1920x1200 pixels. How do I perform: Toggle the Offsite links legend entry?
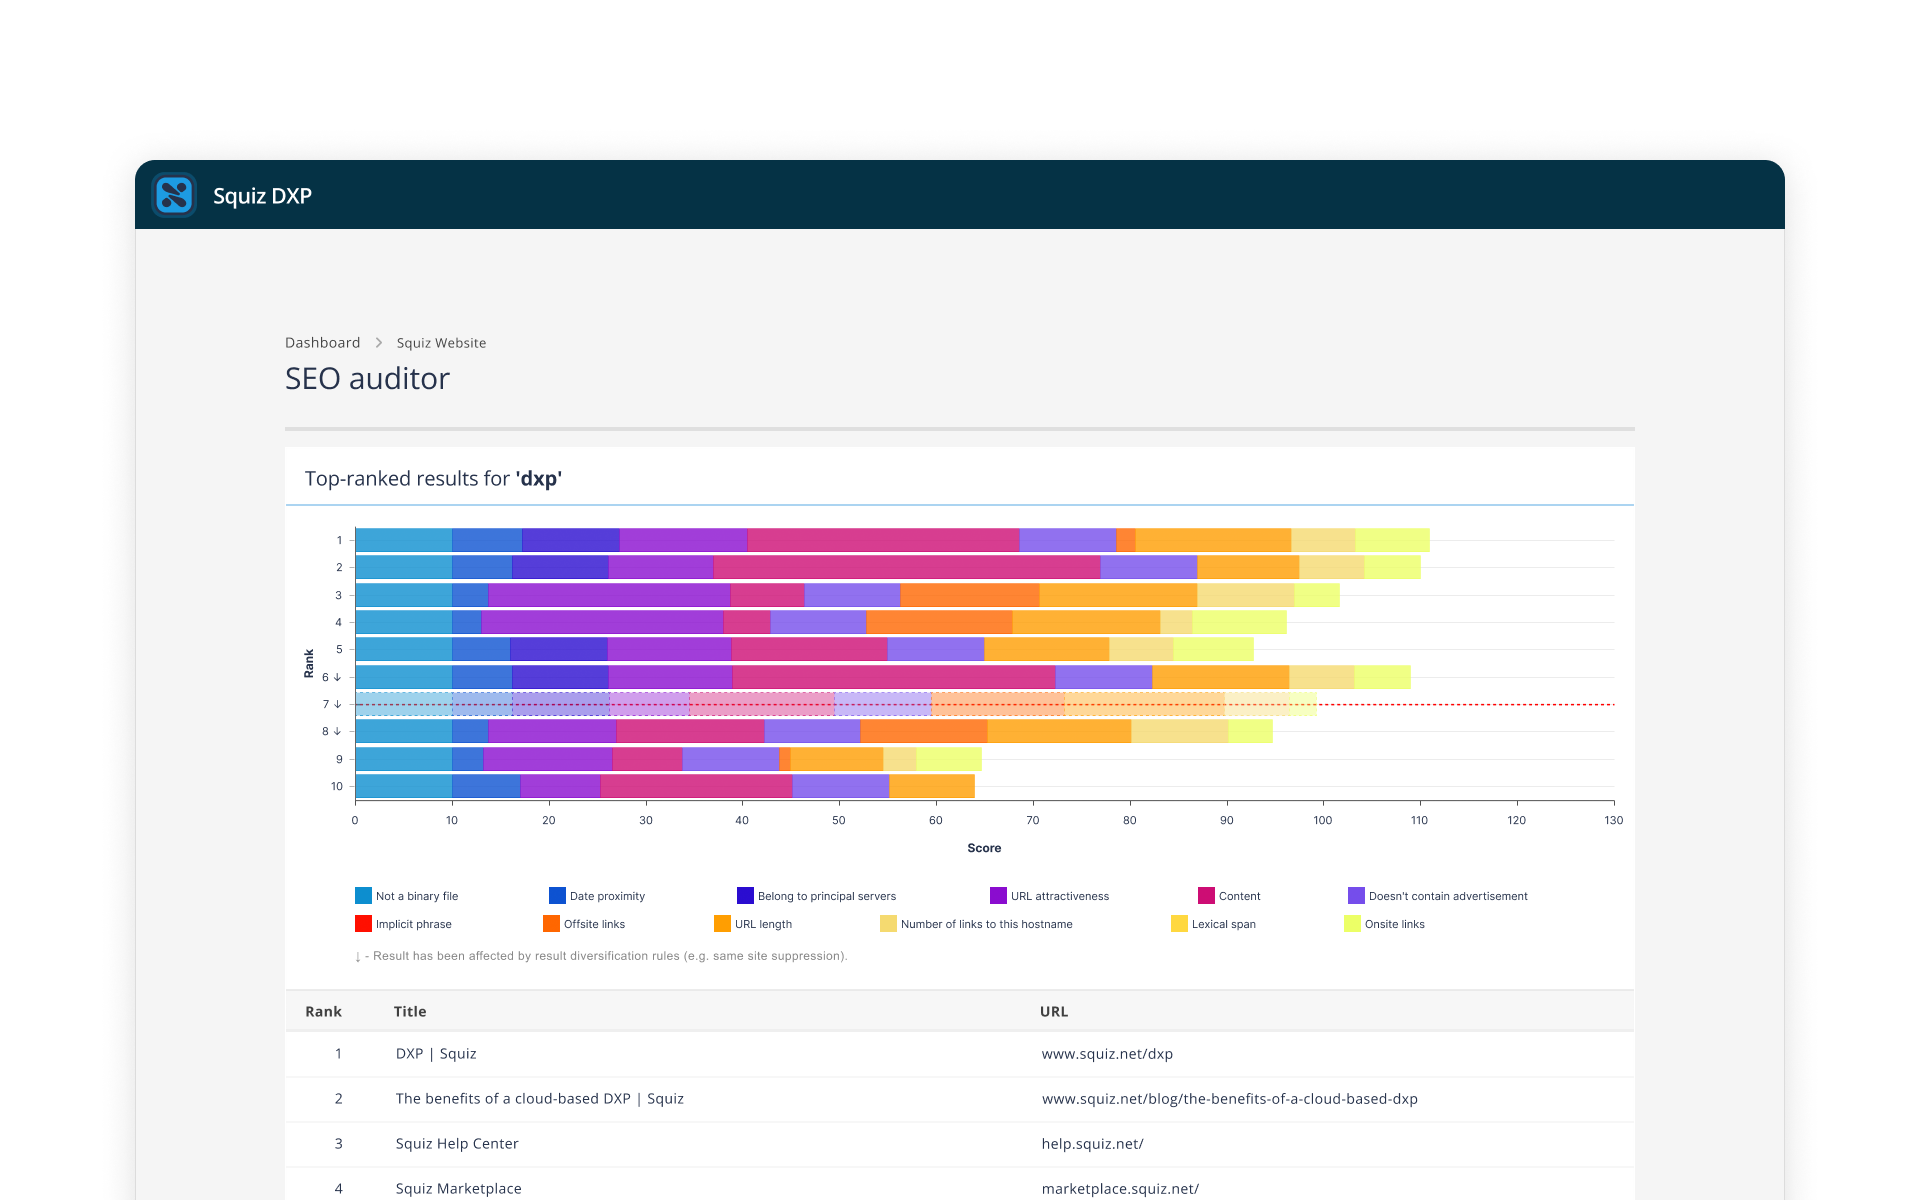coord(584,924)
